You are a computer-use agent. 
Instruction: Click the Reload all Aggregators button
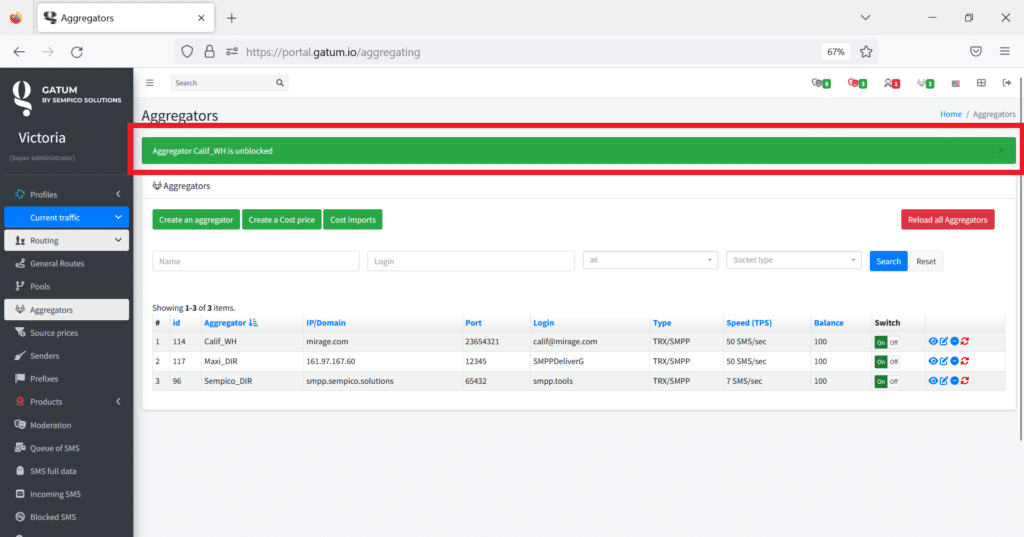tap(947, 220)
